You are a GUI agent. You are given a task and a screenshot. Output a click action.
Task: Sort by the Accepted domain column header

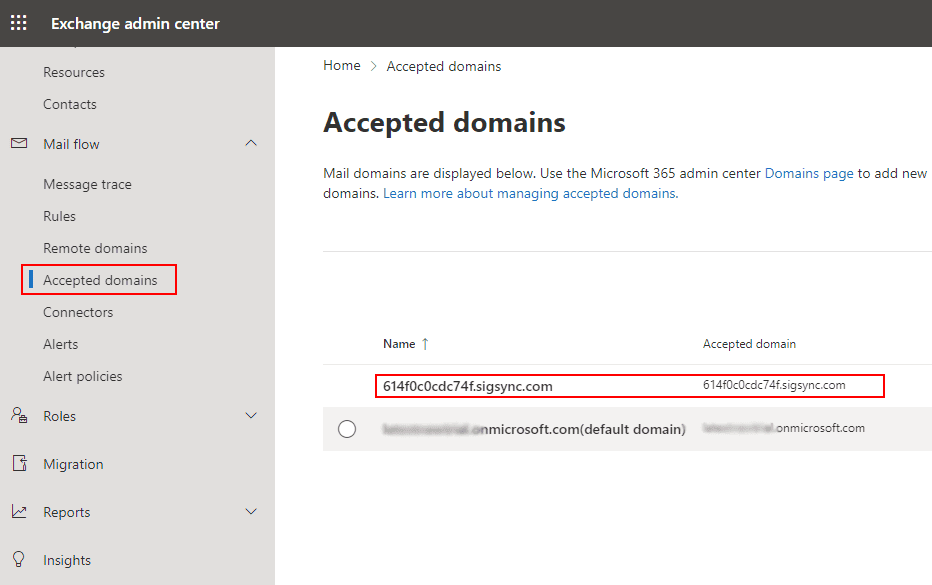[749, 344]
